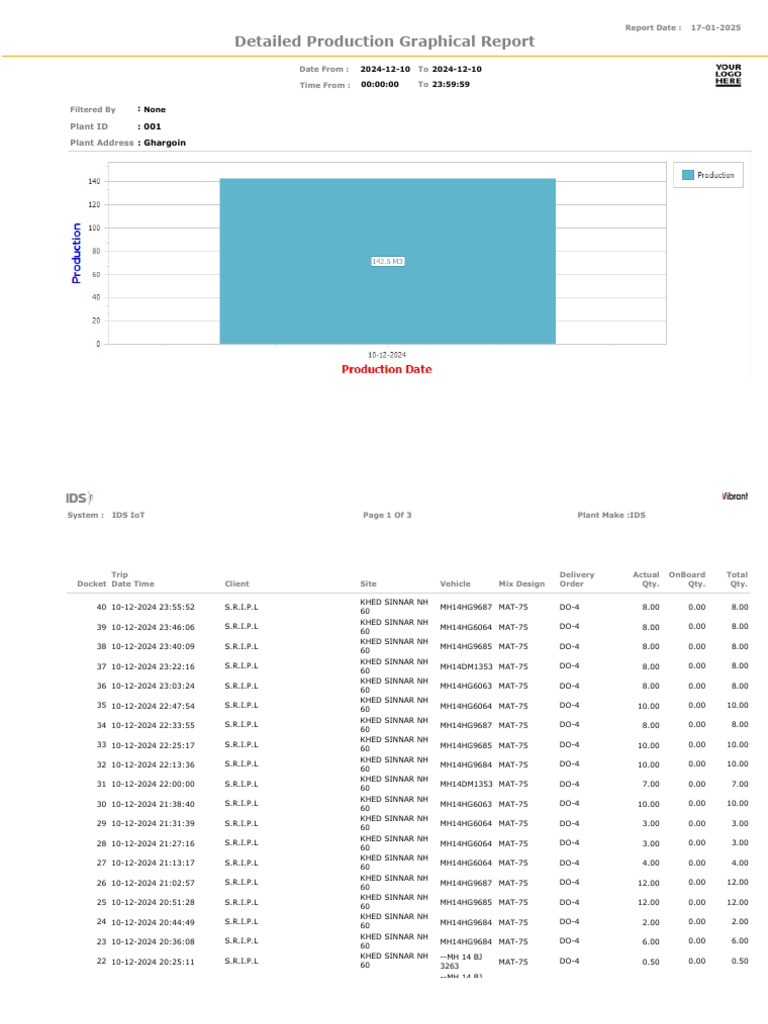Click the 10-12-2024 x-axis label
This screenshot has width=768, height=1024.
click(x=387, y=355)
